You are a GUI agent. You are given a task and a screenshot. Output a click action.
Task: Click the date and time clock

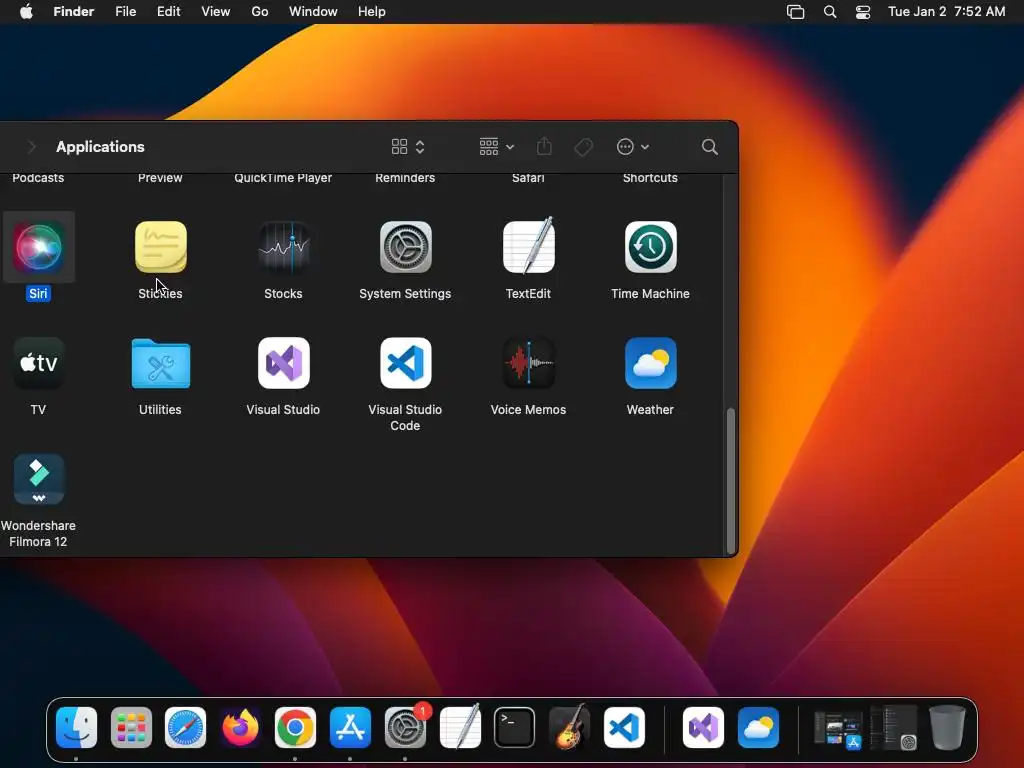click(946, 12)
